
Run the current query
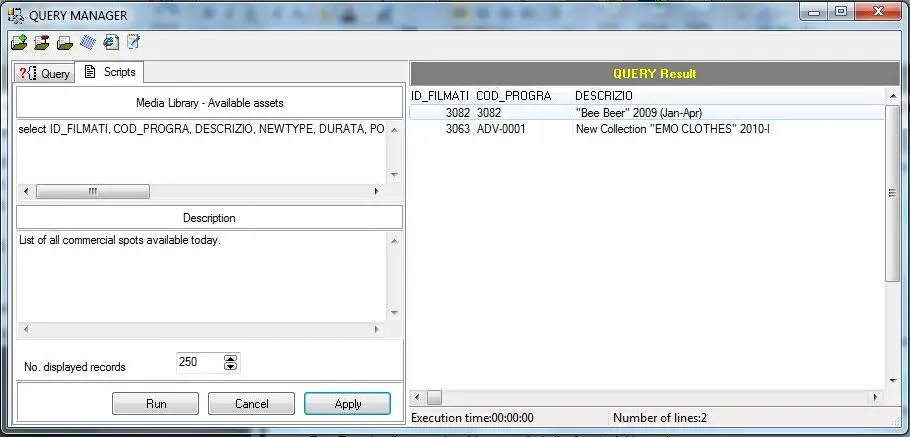[x=155, y=404]
